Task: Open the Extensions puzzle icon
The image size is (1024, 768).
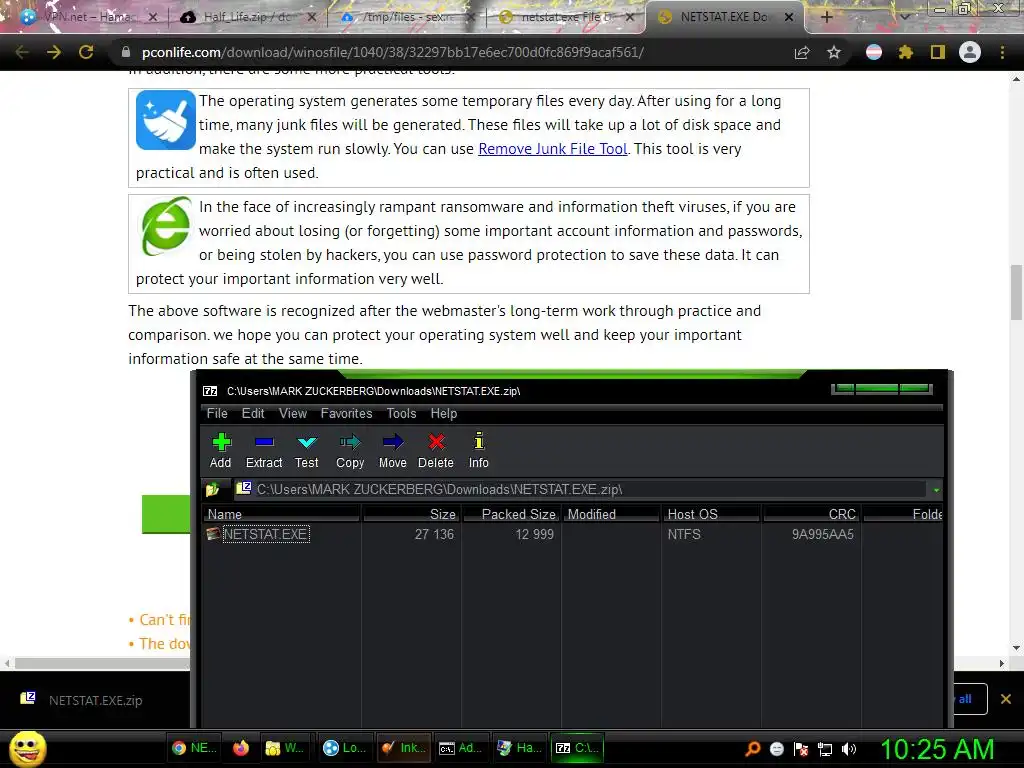Action: (905, 52)
